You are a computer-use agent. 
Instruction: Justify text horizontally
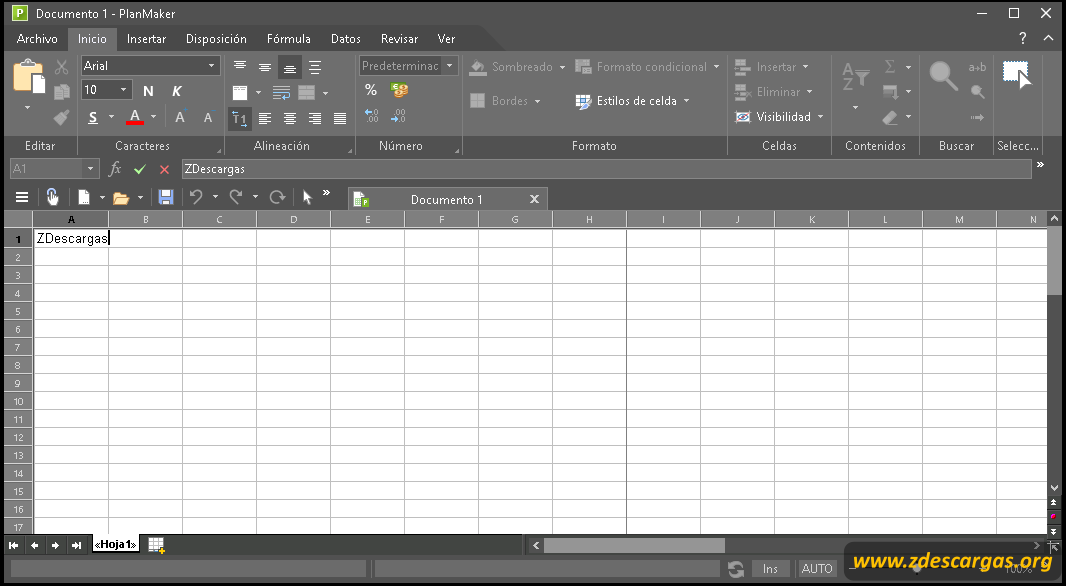(x=340, y=118)
